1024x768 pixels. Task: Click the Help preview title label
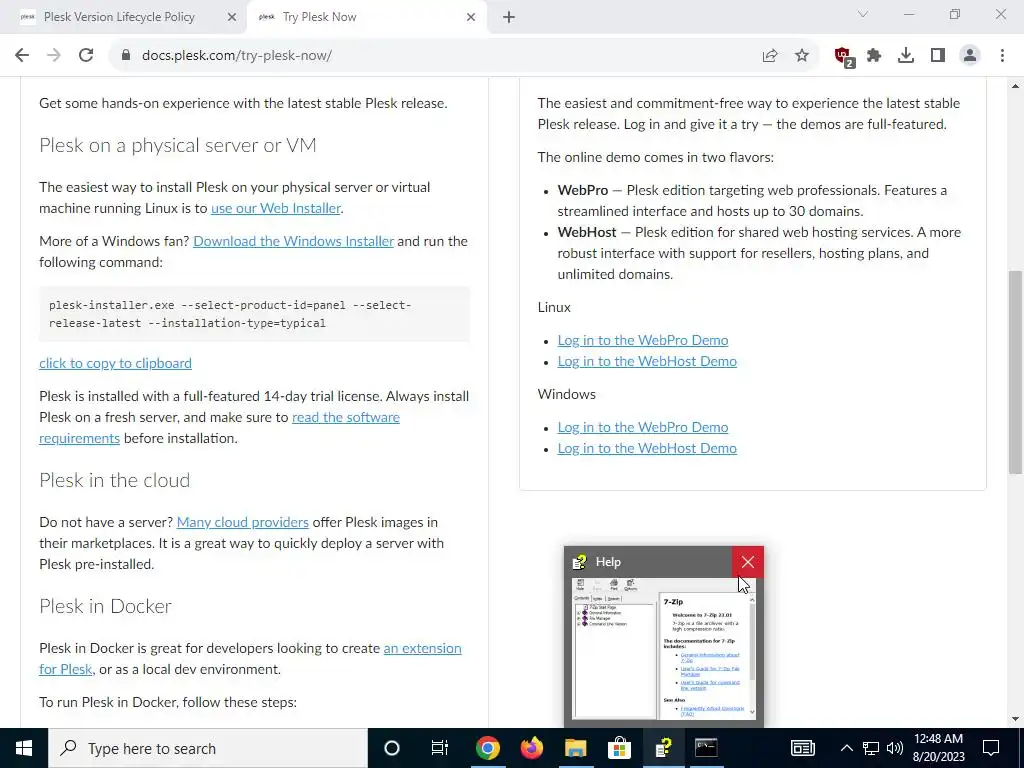[608, 562]
